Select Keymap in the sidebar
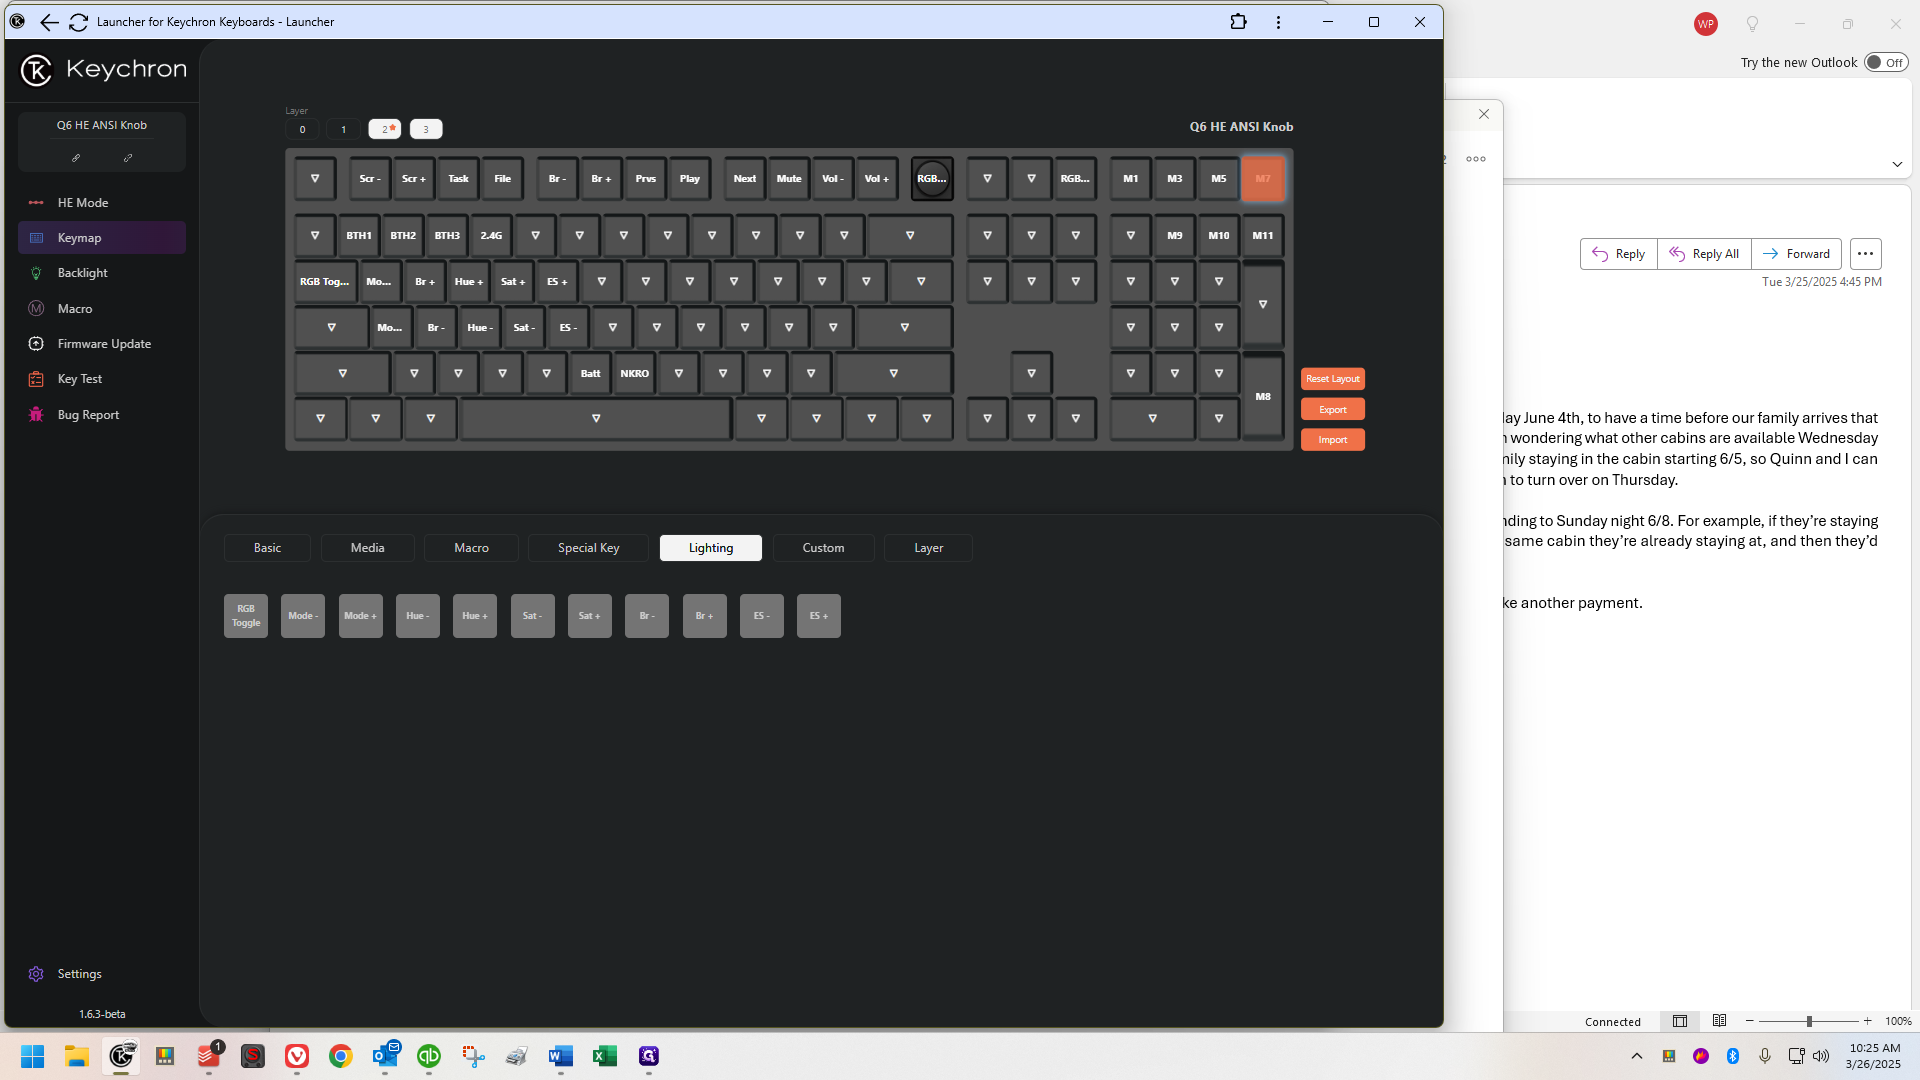1920x1080 pixels. coord(101,238)
